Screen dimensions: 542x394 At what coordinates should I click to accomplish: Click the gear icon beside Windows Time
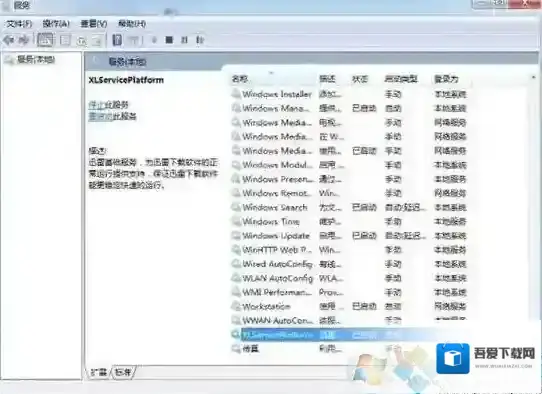pos(236,221)
